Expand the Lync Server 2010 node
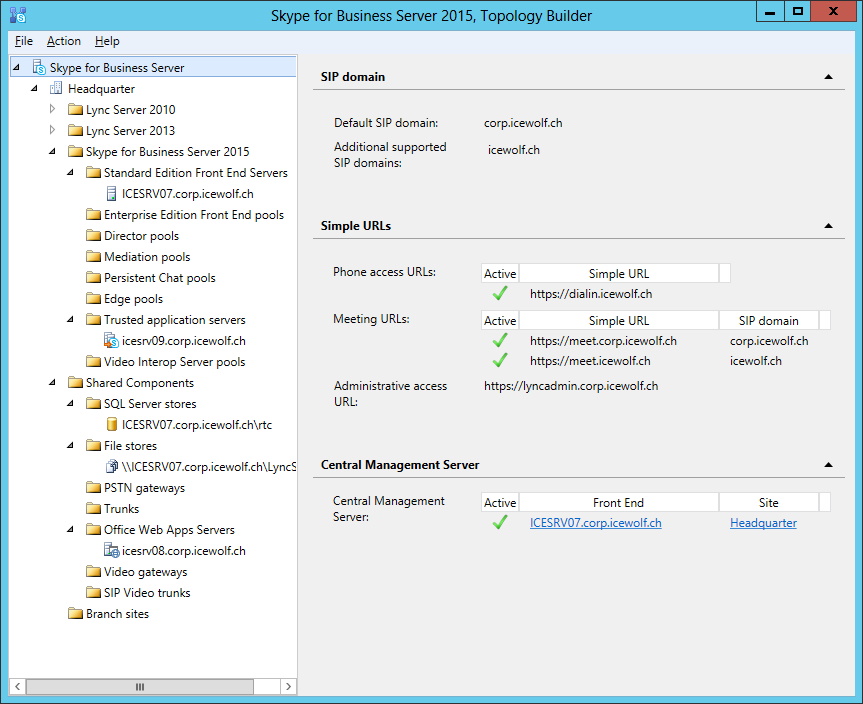 point(52,109)
